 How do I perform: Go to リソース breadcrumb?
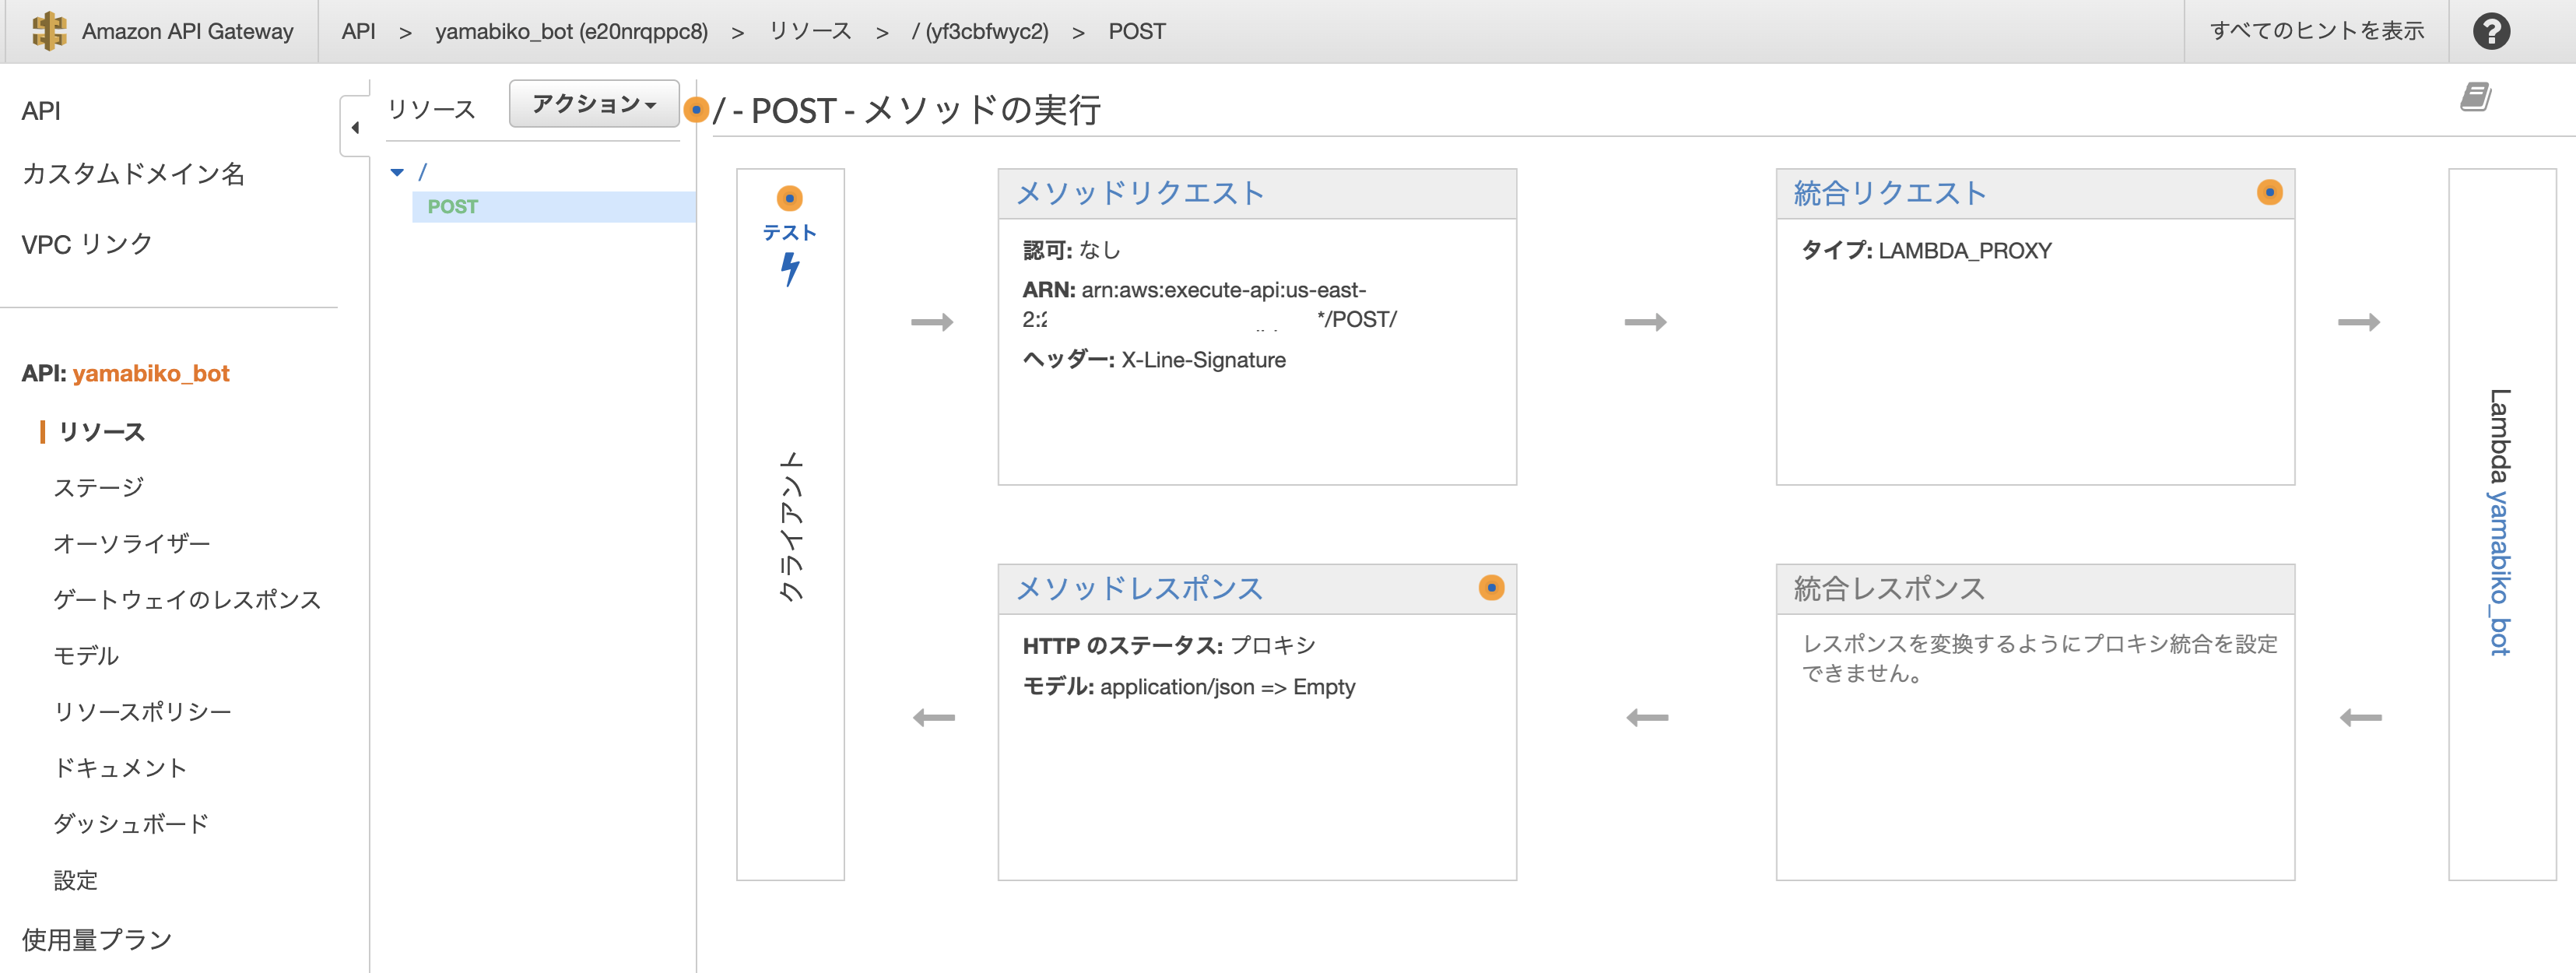810,31
